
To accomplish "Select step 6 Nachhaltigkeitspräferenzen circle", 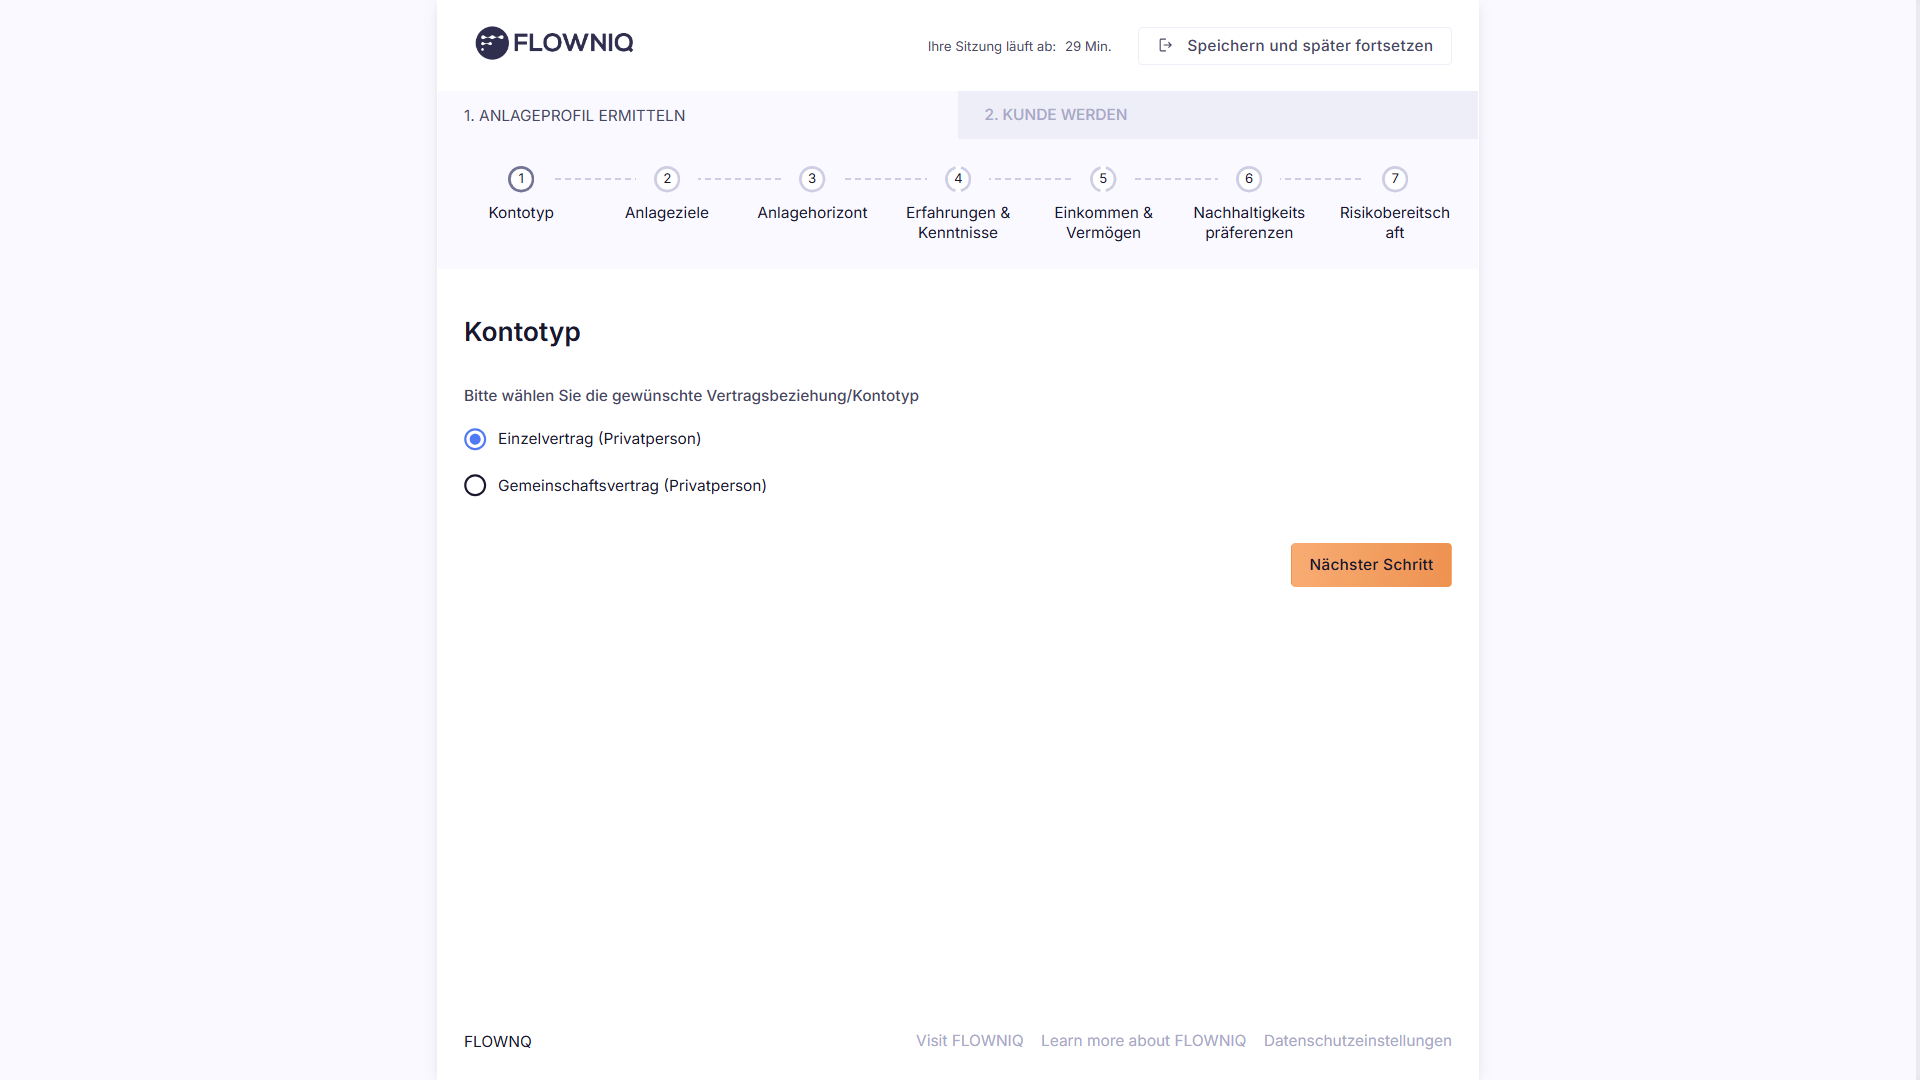I will pyautogui.click(x=1249, y=179).
